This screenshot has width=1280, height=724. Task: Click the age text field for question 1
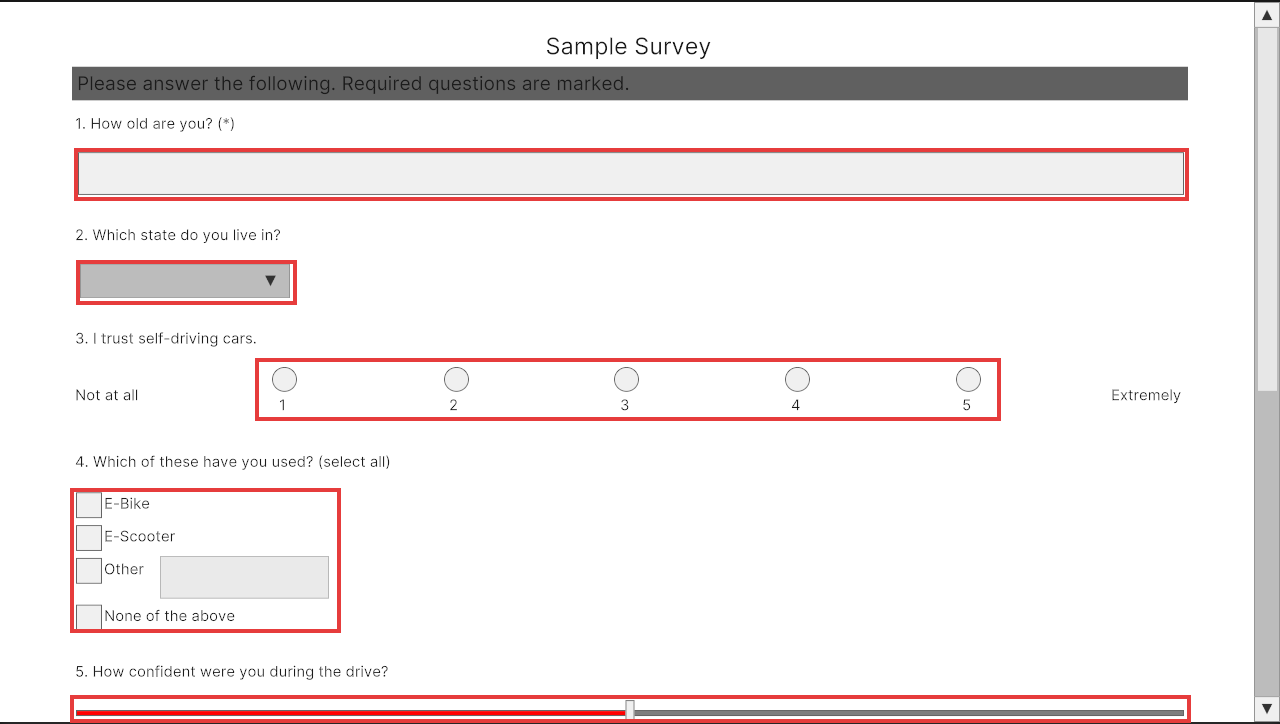[631, 174]
